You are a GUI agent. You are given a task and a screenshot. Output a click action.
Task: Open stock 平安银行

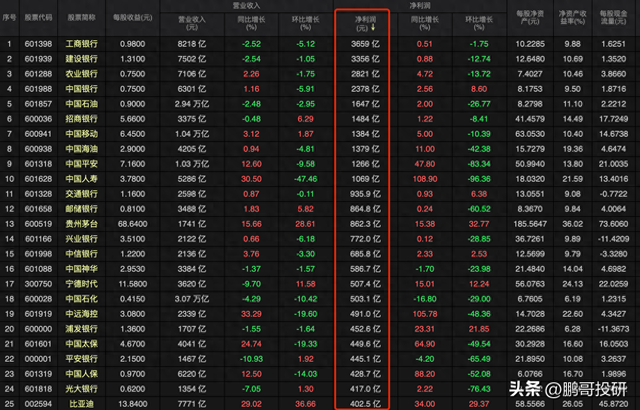[82, 359]
